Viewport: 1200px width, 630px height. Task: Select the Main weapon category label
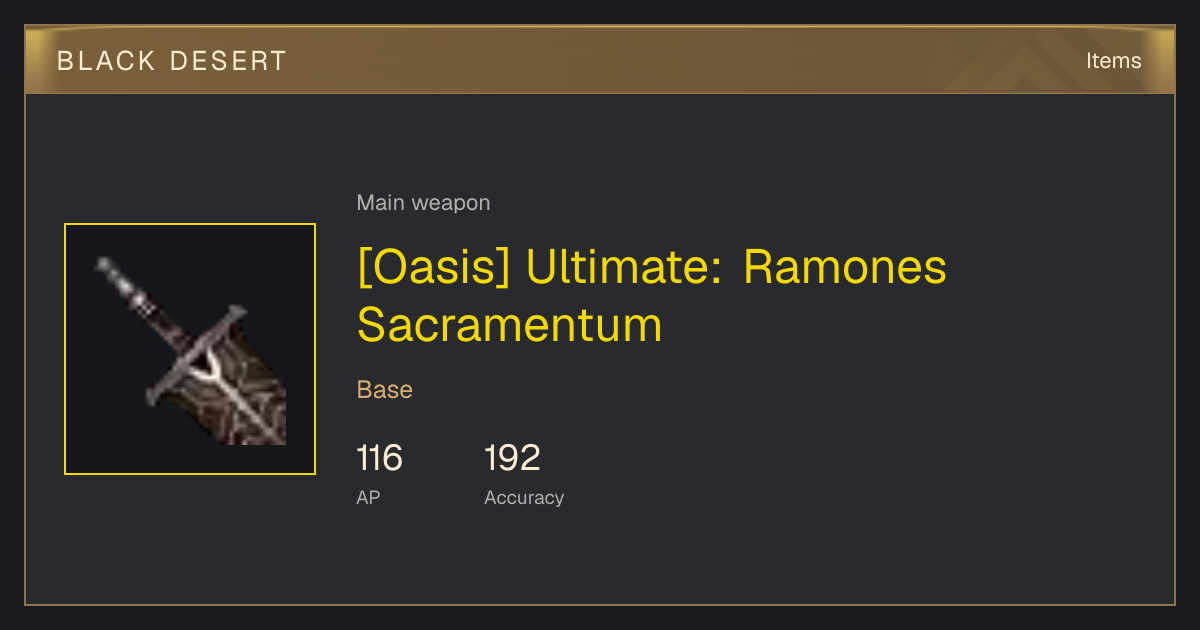tap(423, 203)
